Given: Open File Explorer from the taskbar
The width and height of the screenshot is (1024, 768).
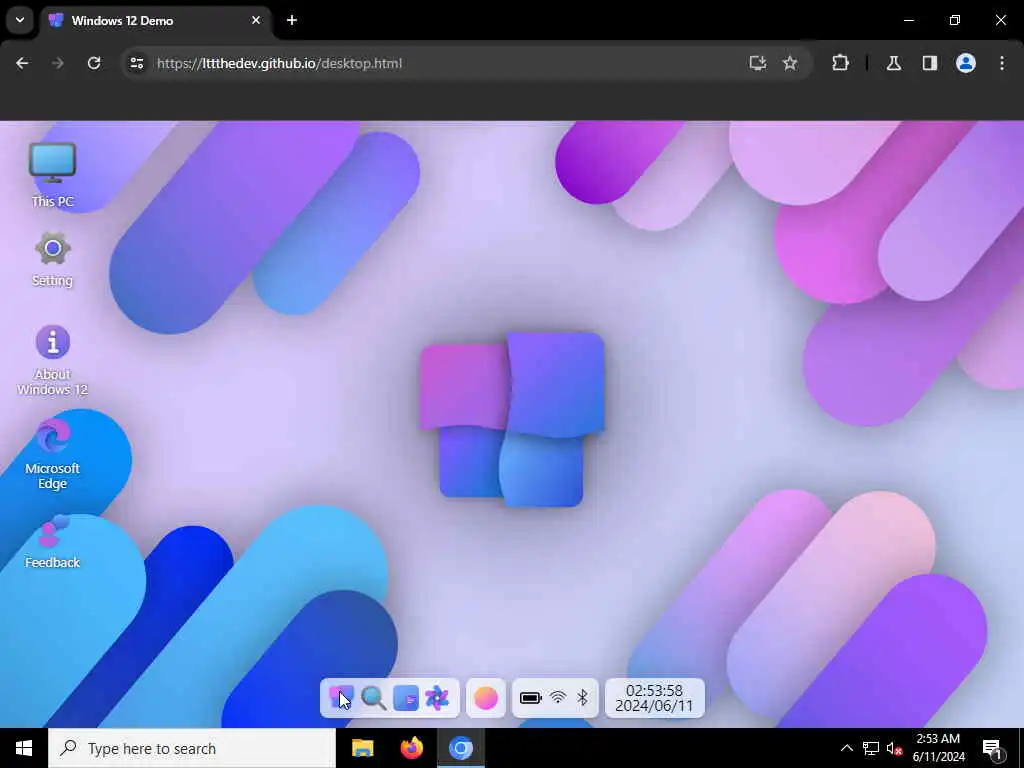Looking at the screenshot, I should [x=362, y=748].
